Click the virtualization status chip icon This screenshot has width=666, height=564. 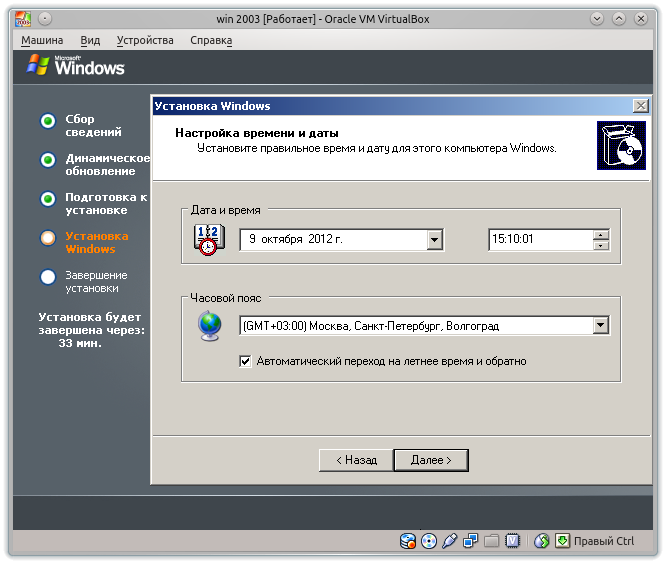pos(512,541)
